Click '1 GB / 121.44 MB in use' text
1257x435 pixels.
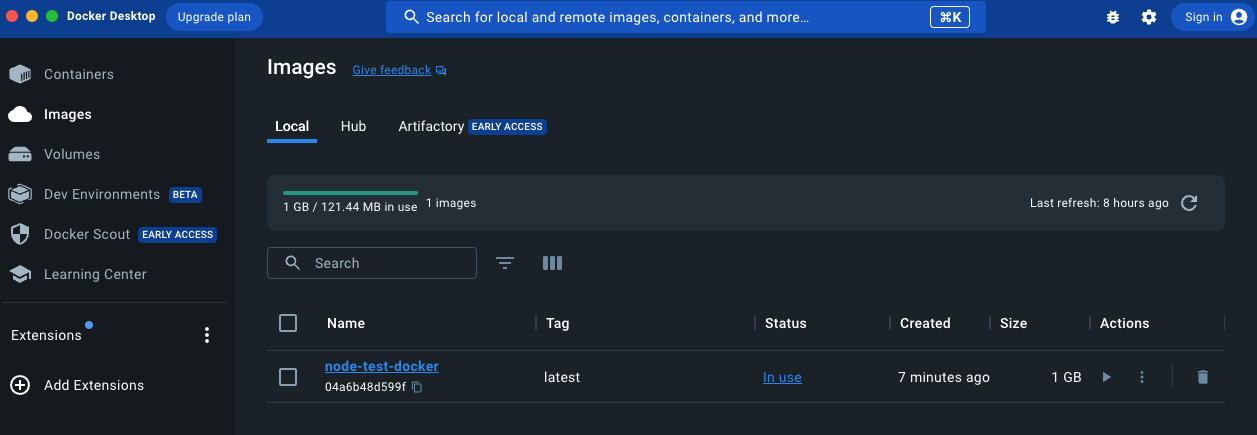pos(350,207)
